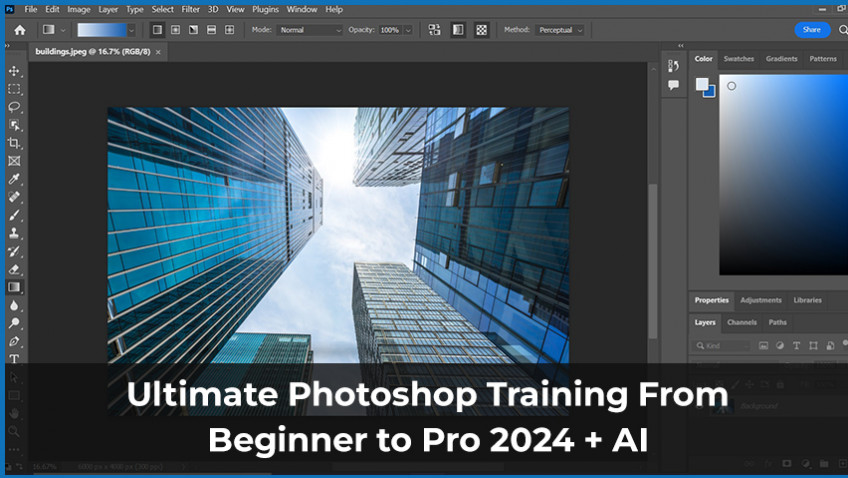The width and height of the screenshot is (848, 478).
Task: Click the Home icon in options bar
Action: [x=19, y=30]
